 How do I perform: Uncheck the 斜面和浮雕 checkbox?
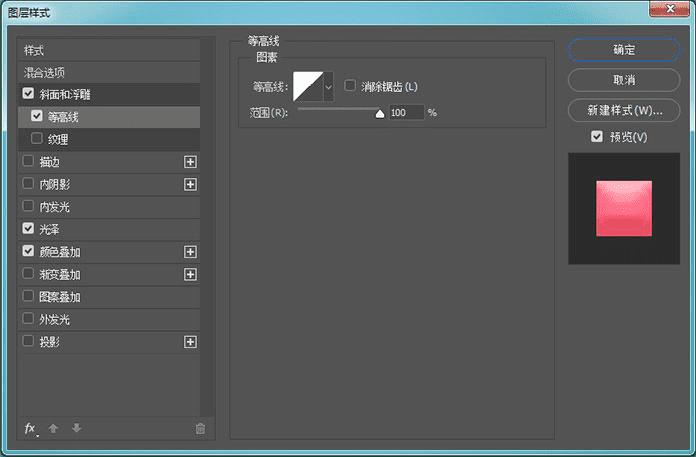click(28, 93)
